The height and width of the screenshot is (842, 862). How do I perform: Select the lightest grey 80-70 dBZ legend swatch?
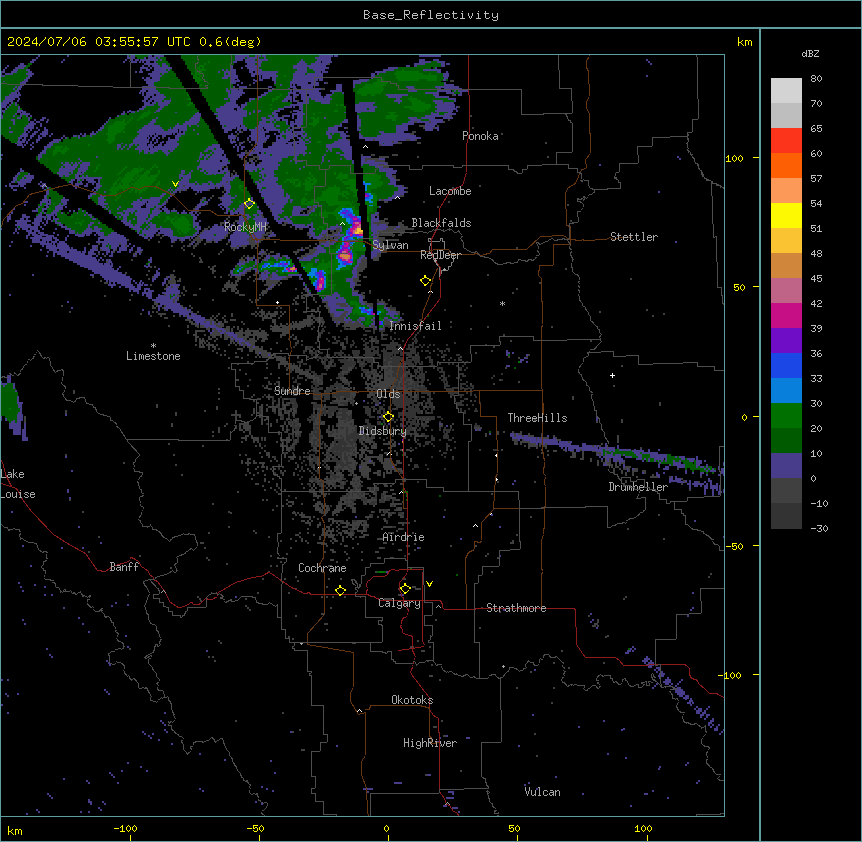[x=786, y=91]
